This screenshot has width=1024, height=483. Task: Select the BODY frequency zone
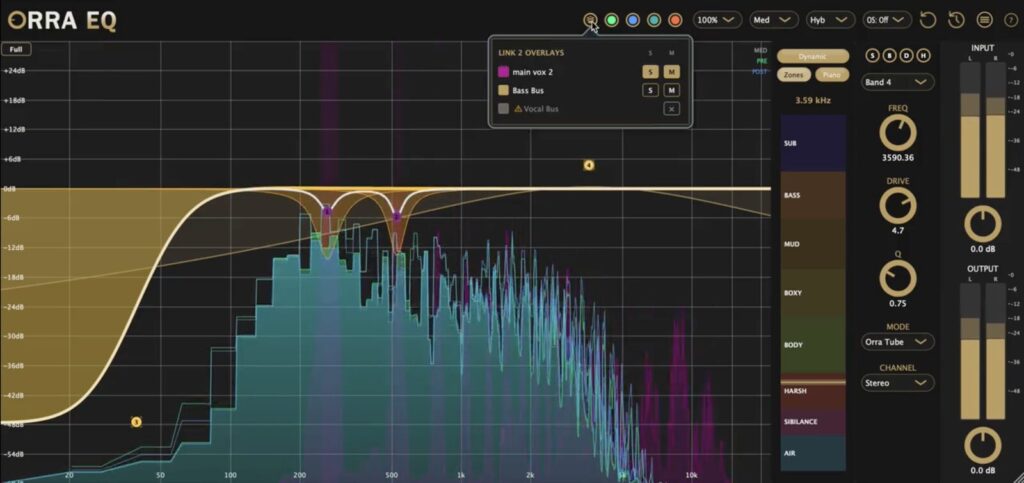tap(813, 345)
